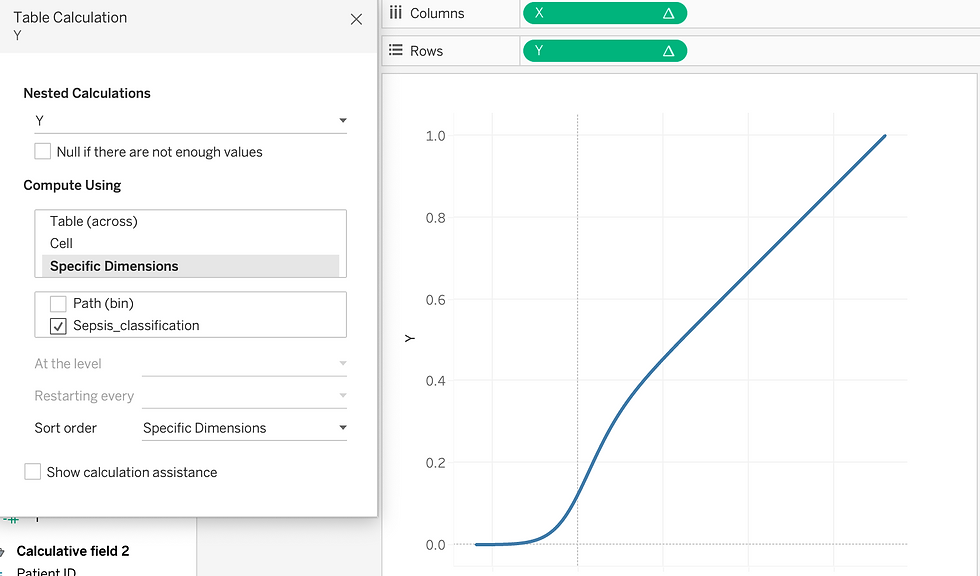Viewport: 980px width, 576px height.
Task: Open the Sort order dropdown
Action: pos(244,428)
